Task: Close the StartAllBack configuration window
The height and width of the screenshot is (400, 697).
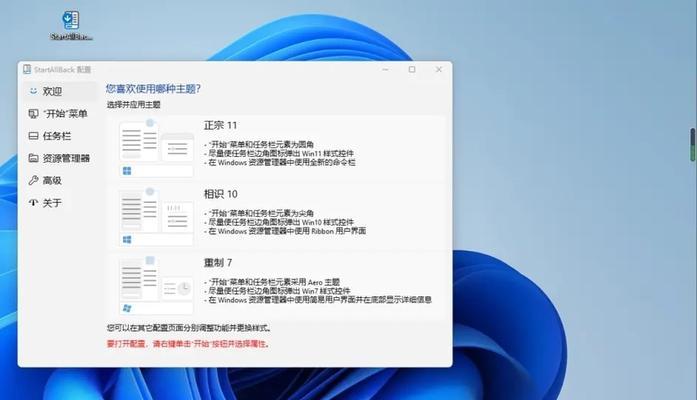Action: tap(439, 69)
